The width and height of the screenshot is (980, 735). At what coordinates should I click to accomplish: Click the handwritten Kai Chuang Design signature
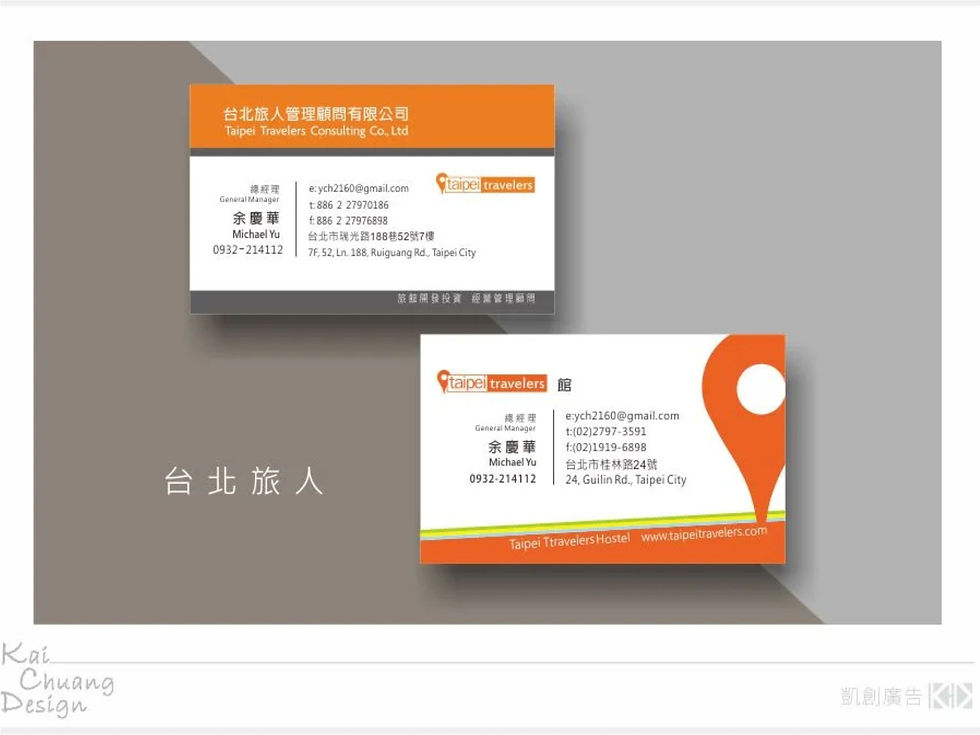[x=58, y=679]
